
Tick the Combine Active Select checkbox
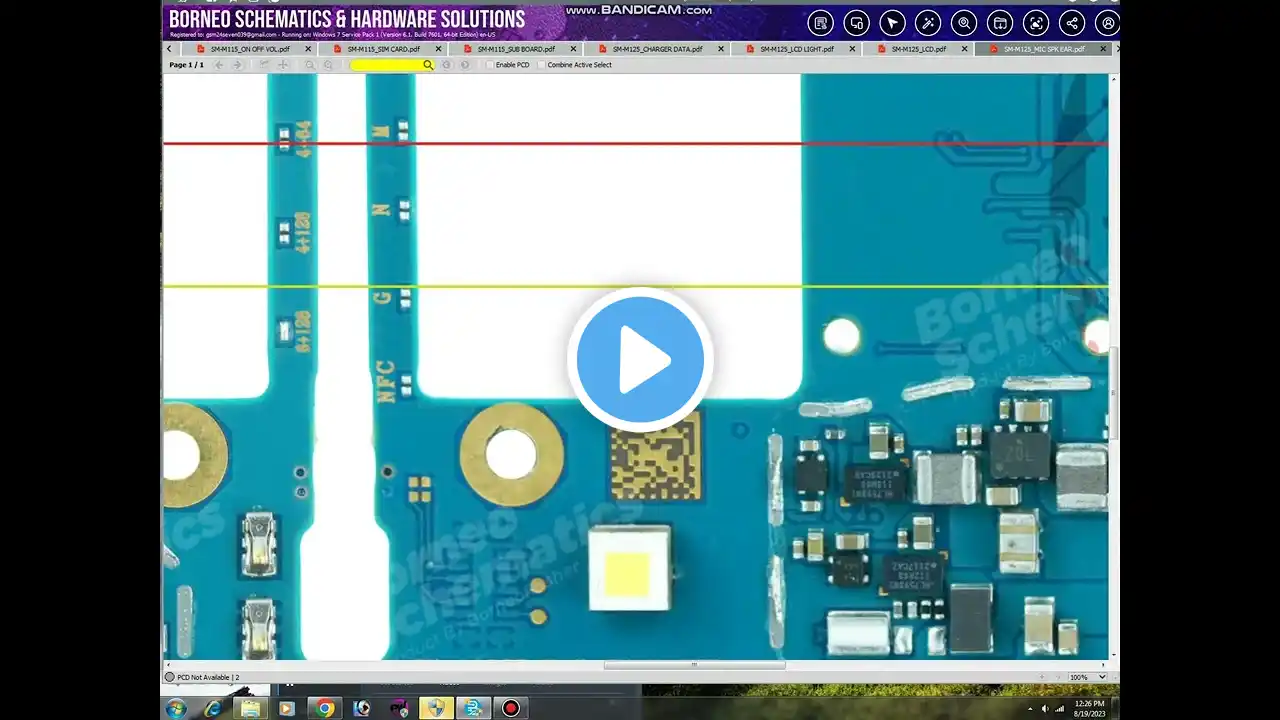pyautogui.click(x=542, y=65)
